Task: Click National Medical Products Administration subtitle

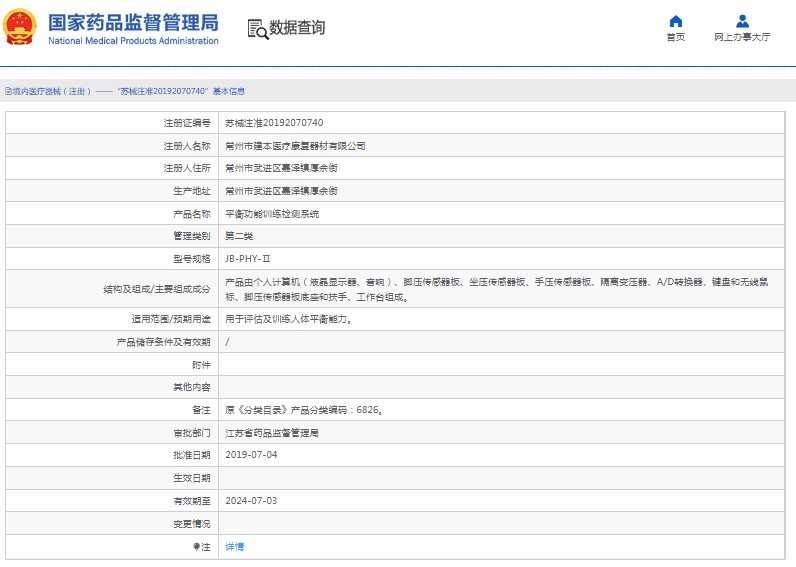Action: pyautogui.click(x=134, y=41)
